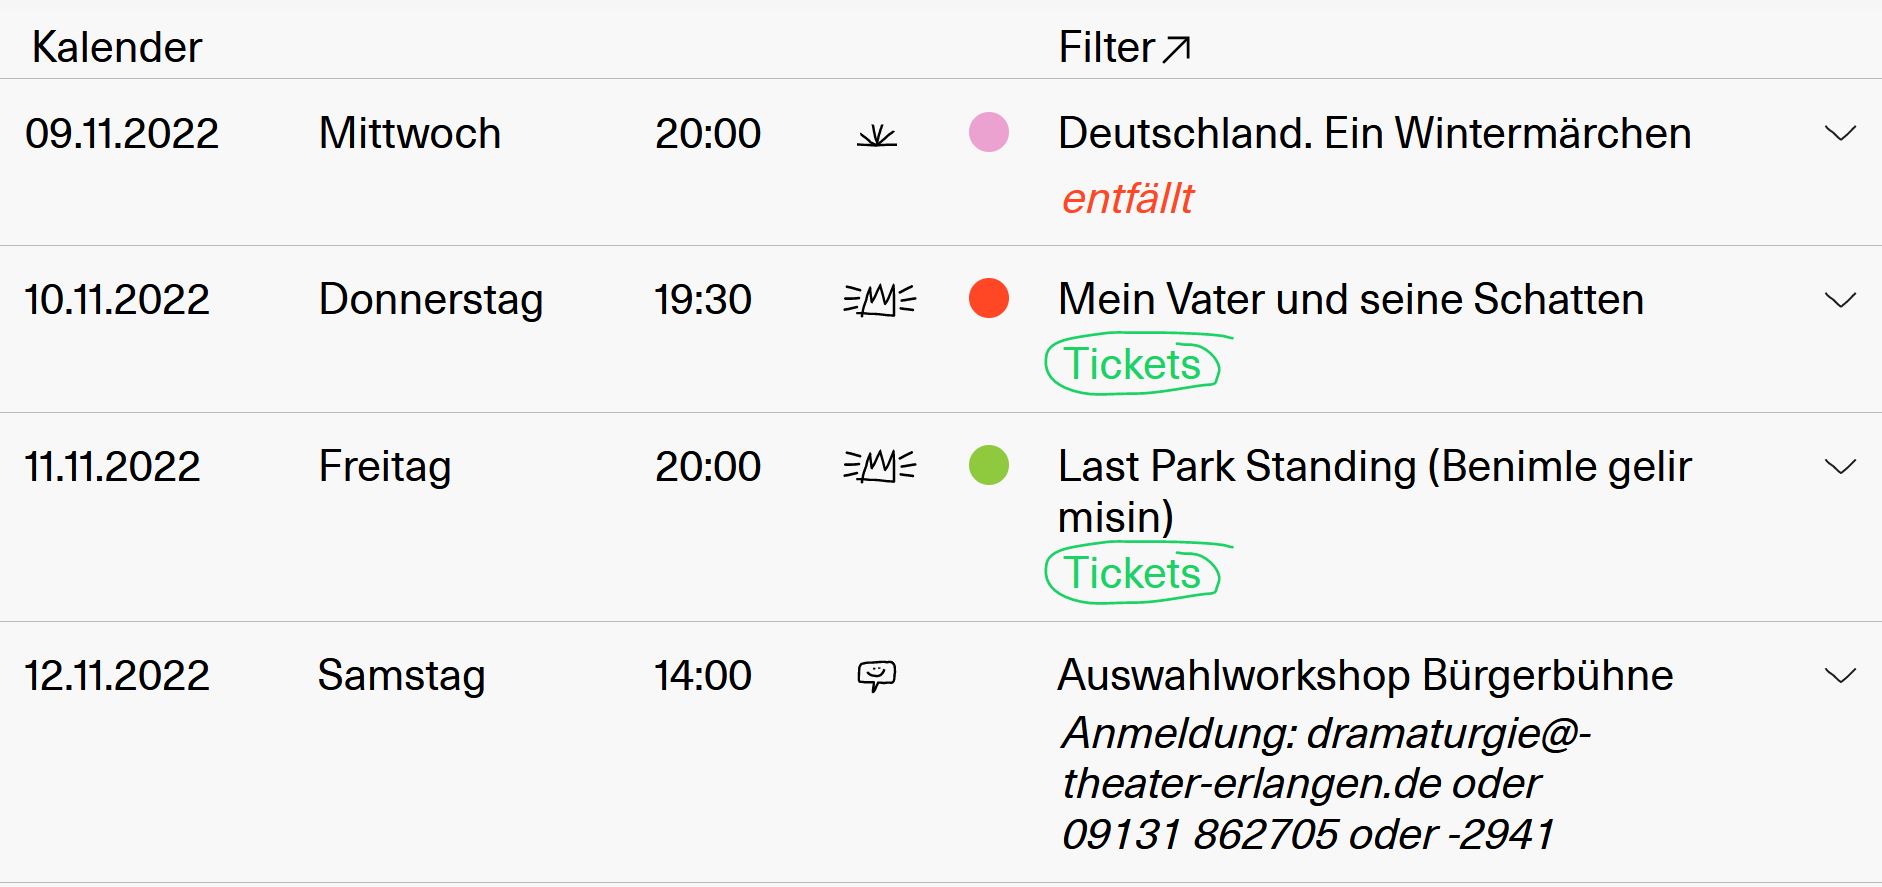Click the 10.11.2022 date
The width and height of the screenshot is (1882, 887).
[x=117, y=300]
